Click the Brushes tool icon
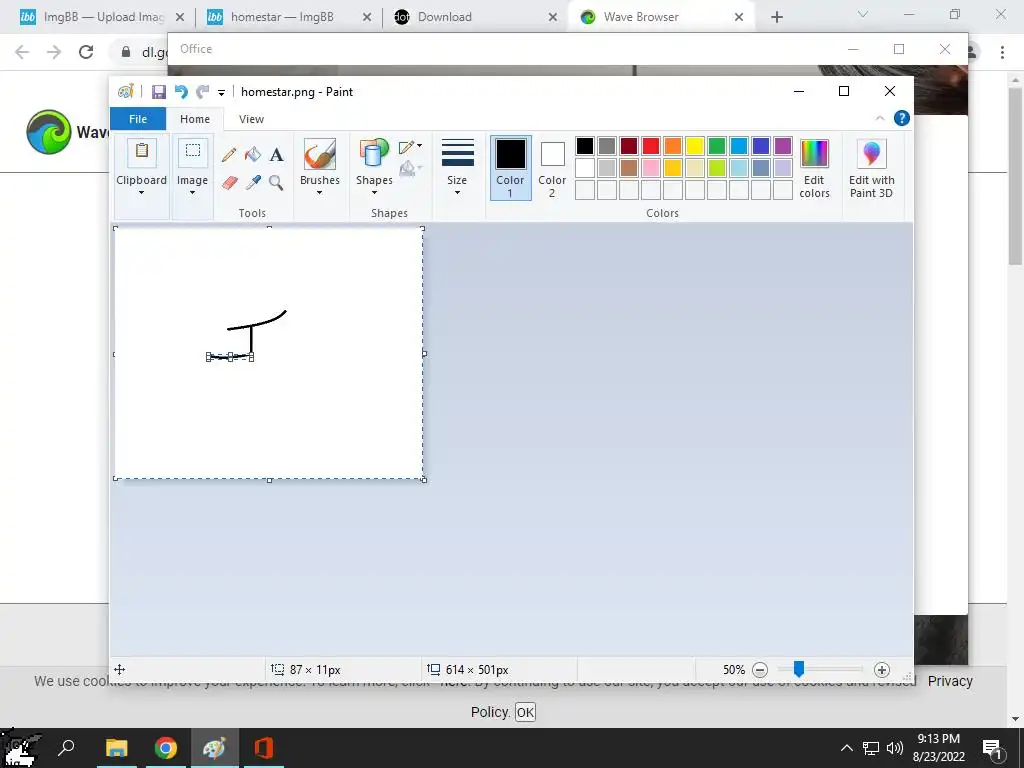This screenshot has width=1024, height=768. coord(320,154)
